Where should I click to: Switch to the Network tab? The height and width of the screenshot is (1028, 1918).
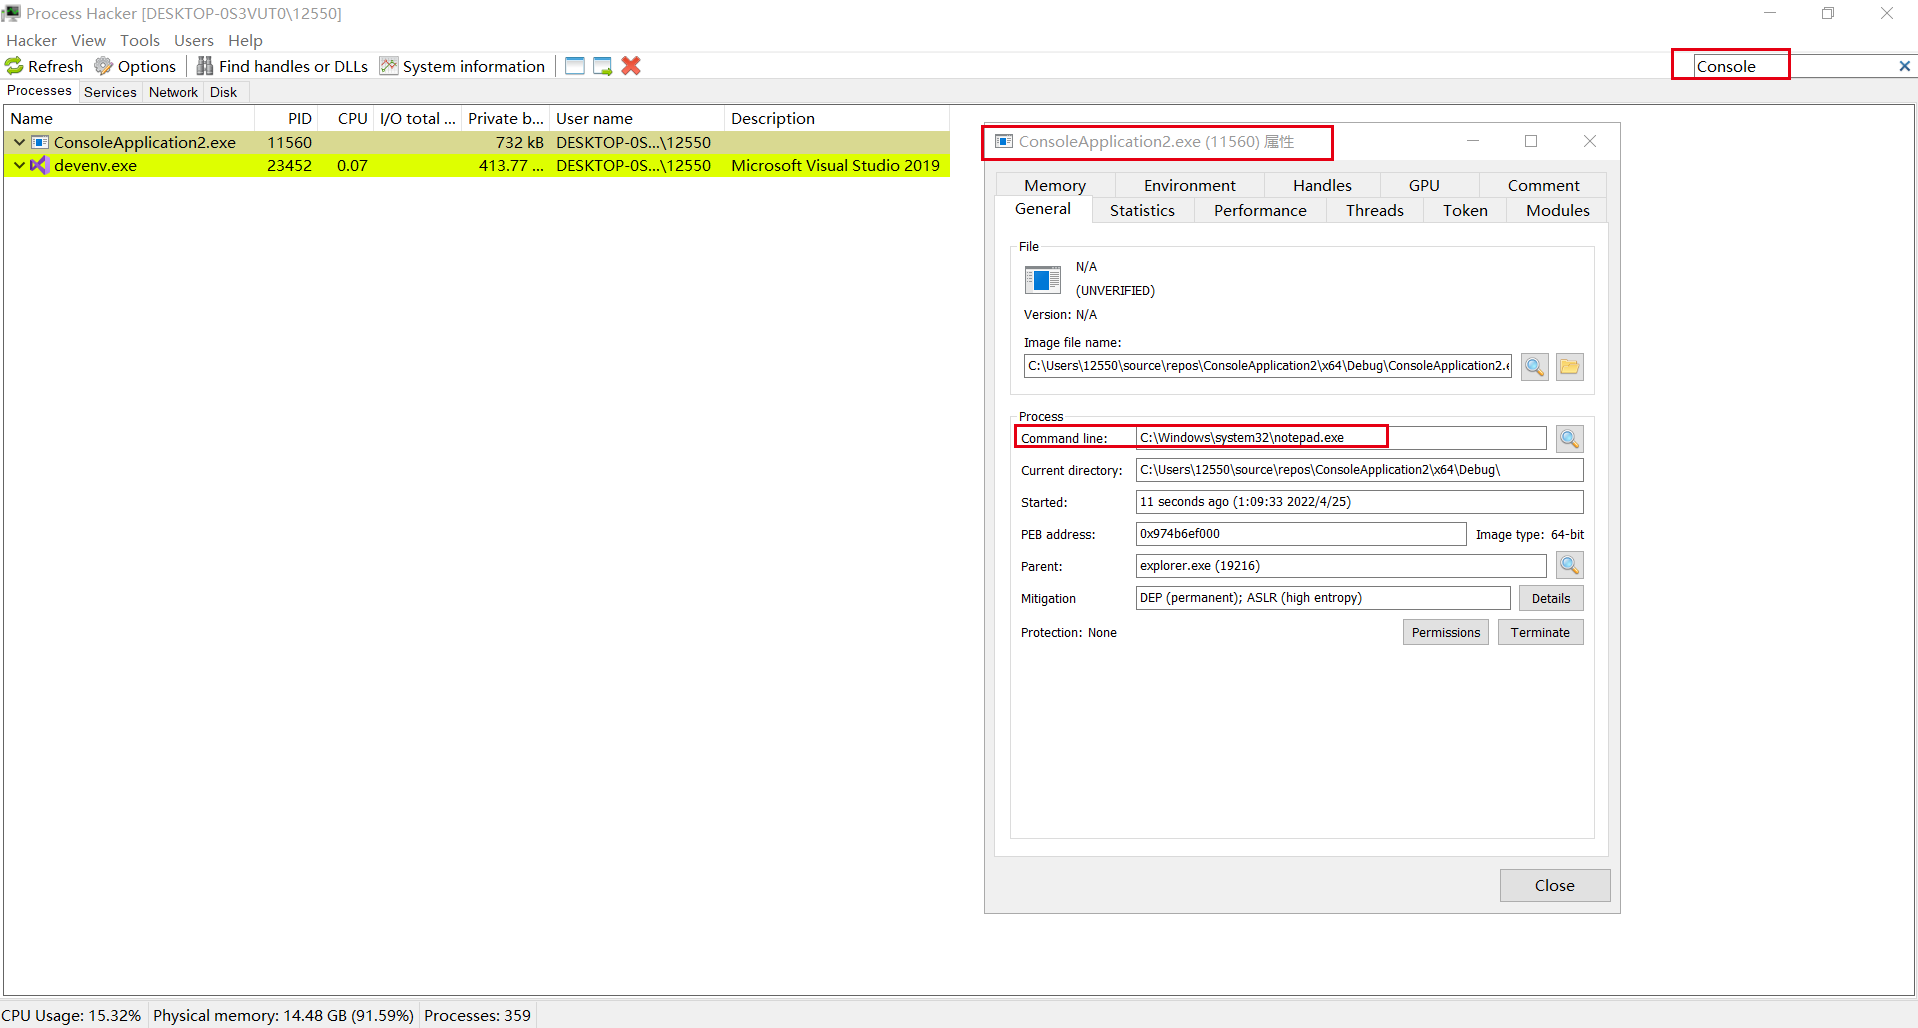174,92
